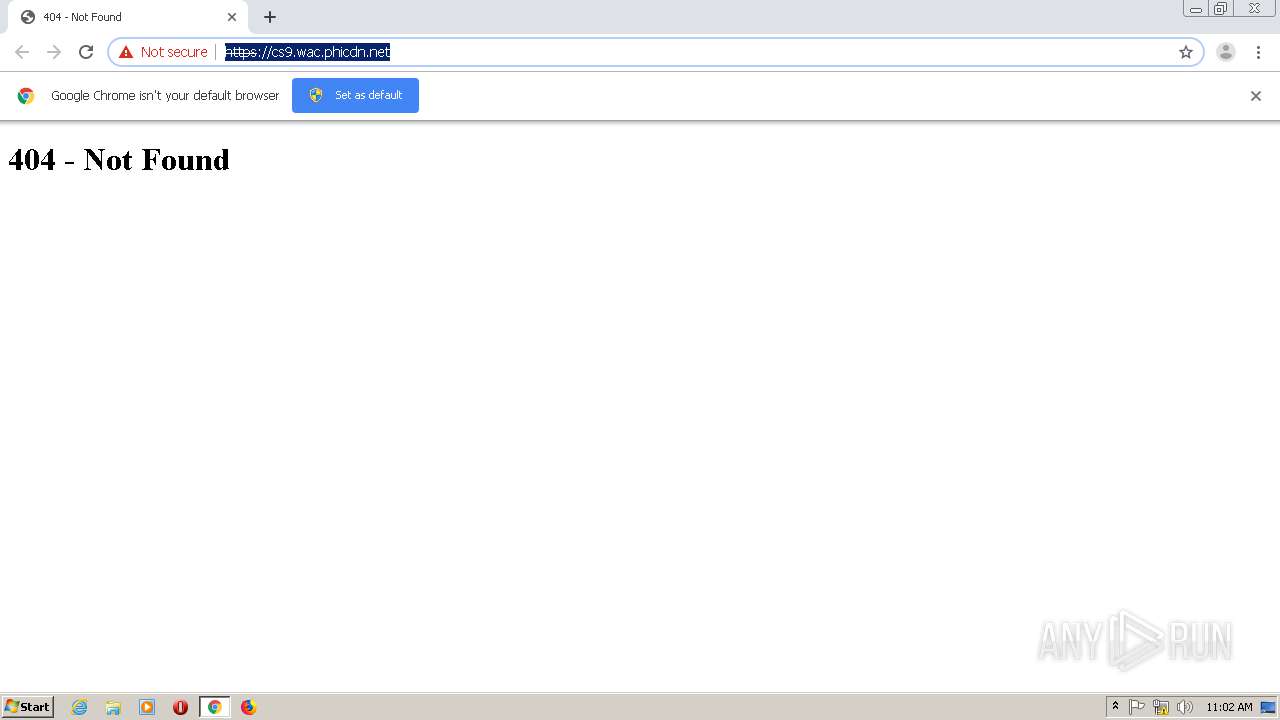Open the Windows Start menu
Viewport: 1280px width, 720px height.
coord(28,707)
